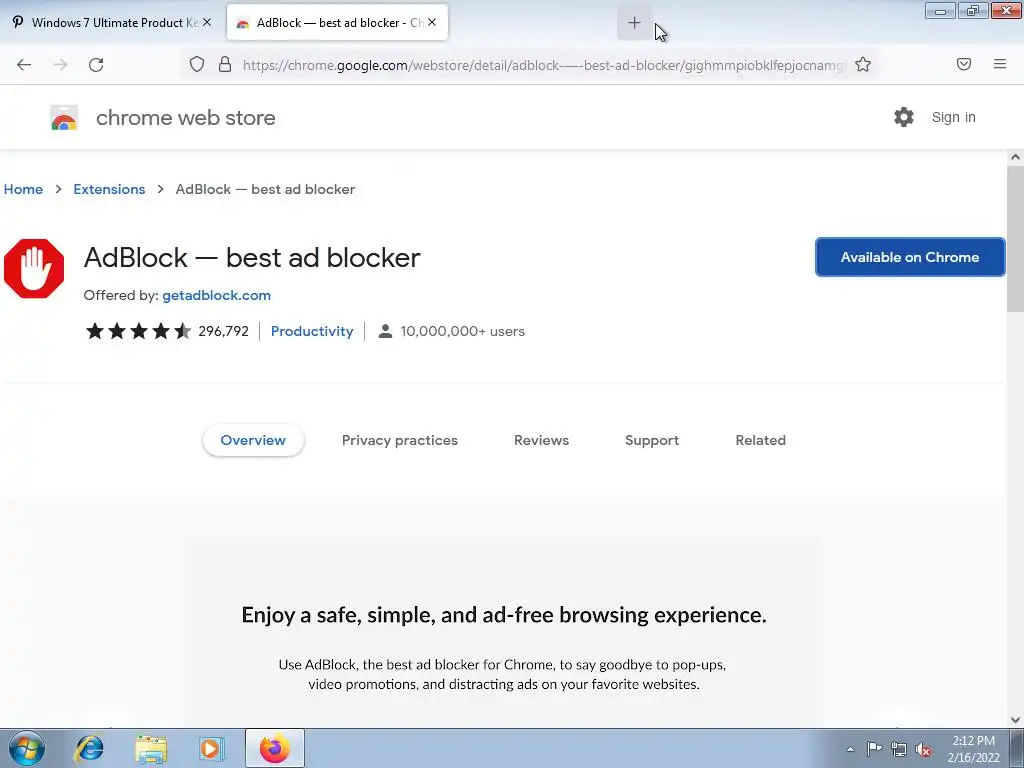Click the page scrollbar down arrow
1024x768 pixels.
[x=1015, y=720]
